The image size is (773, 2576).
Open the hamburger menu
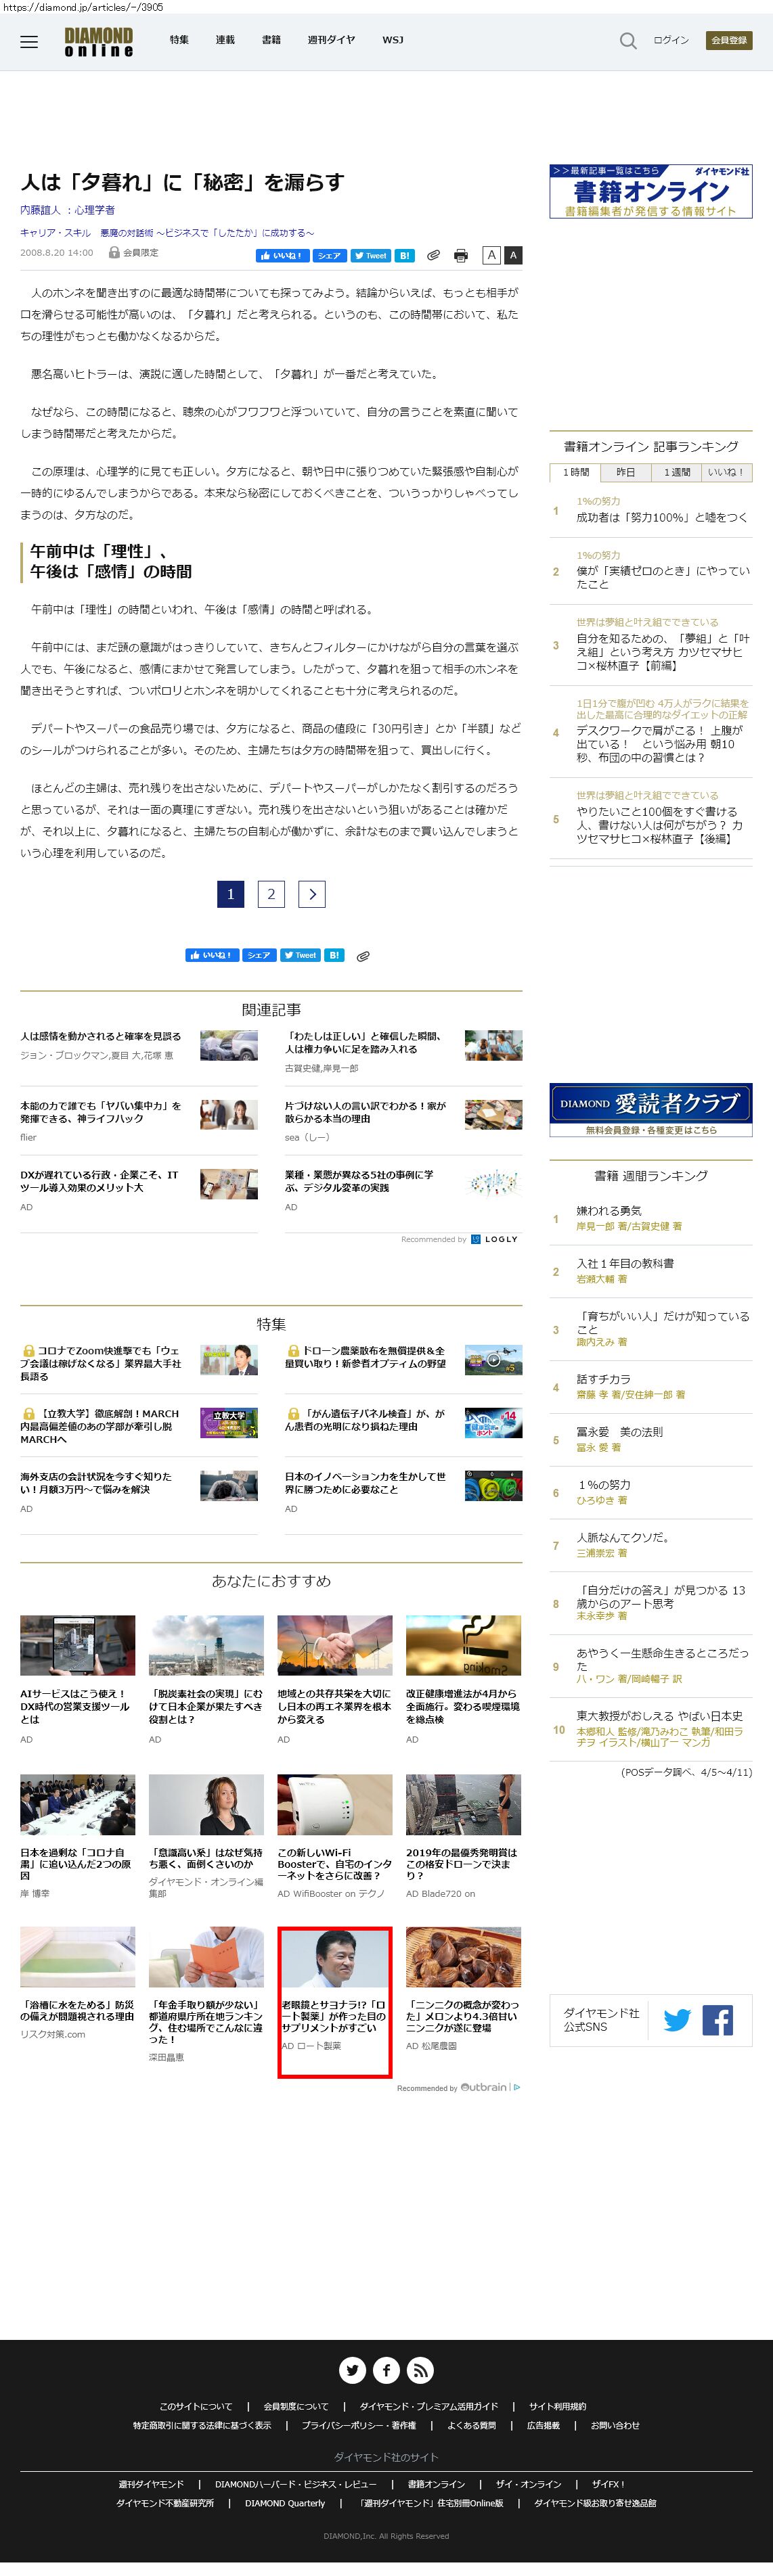(x=29, y=42)
